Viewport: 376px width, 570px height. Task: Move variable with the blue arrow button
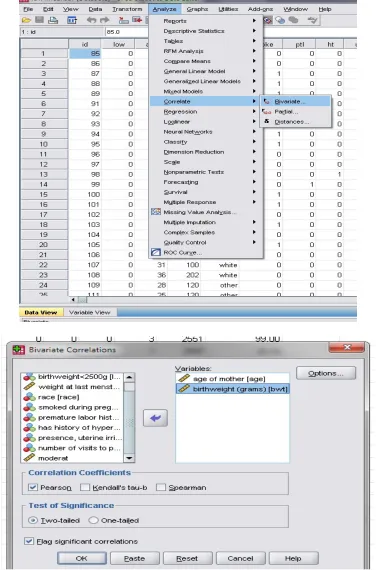point(156,418)
